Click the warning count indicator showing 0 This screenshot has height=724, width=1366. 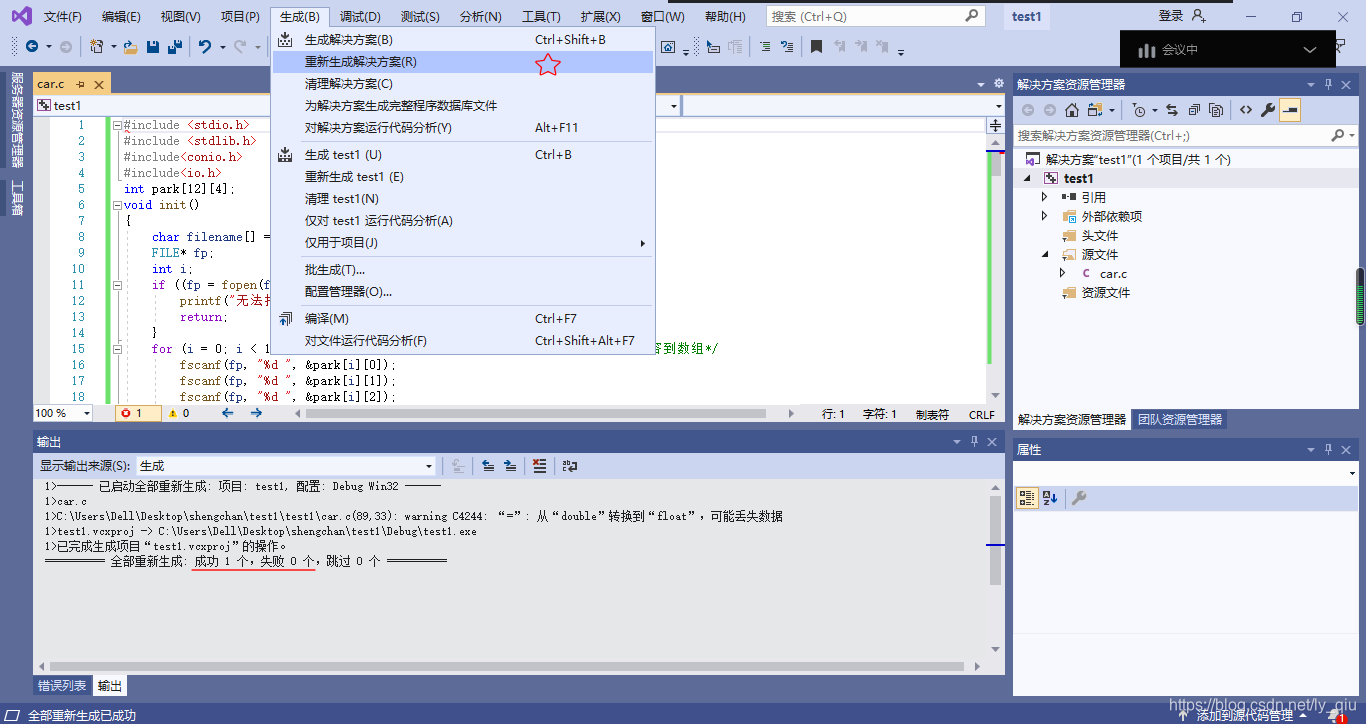179,413
